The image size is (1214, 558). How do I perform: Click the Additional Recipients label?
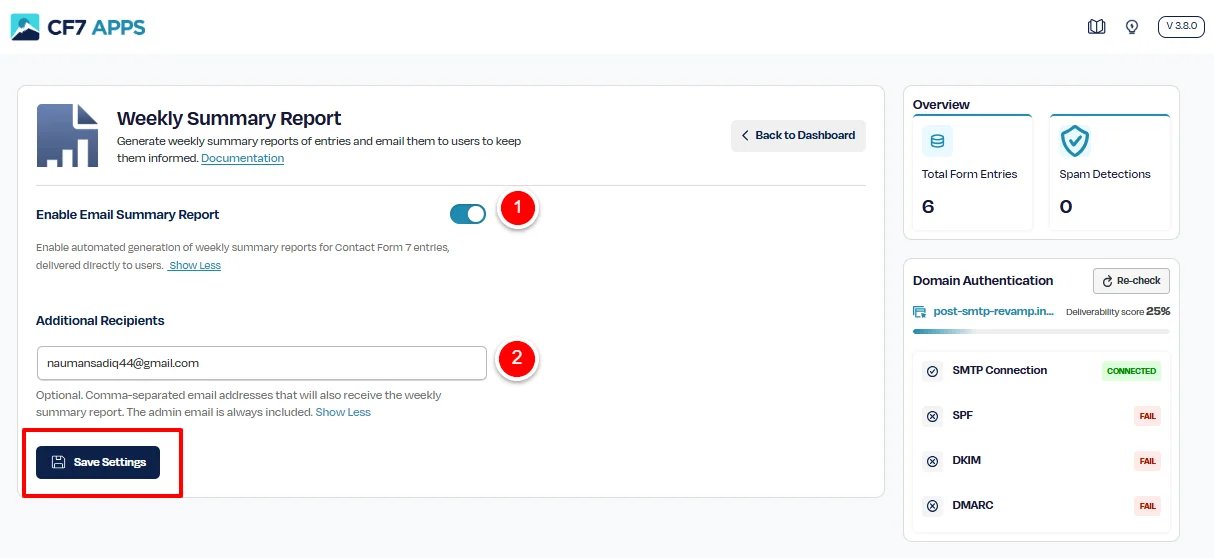(x=100, y=321)
